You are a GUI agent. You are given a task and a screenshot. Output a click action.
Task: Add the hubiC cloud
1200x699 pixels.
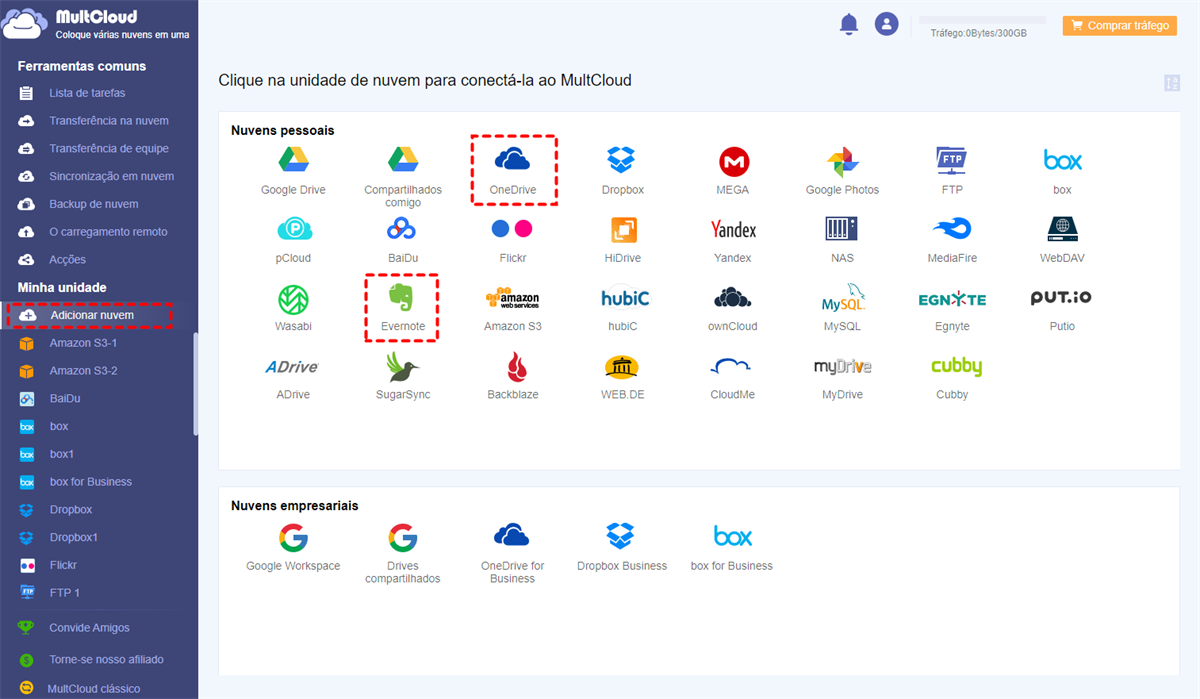point(623,307)
